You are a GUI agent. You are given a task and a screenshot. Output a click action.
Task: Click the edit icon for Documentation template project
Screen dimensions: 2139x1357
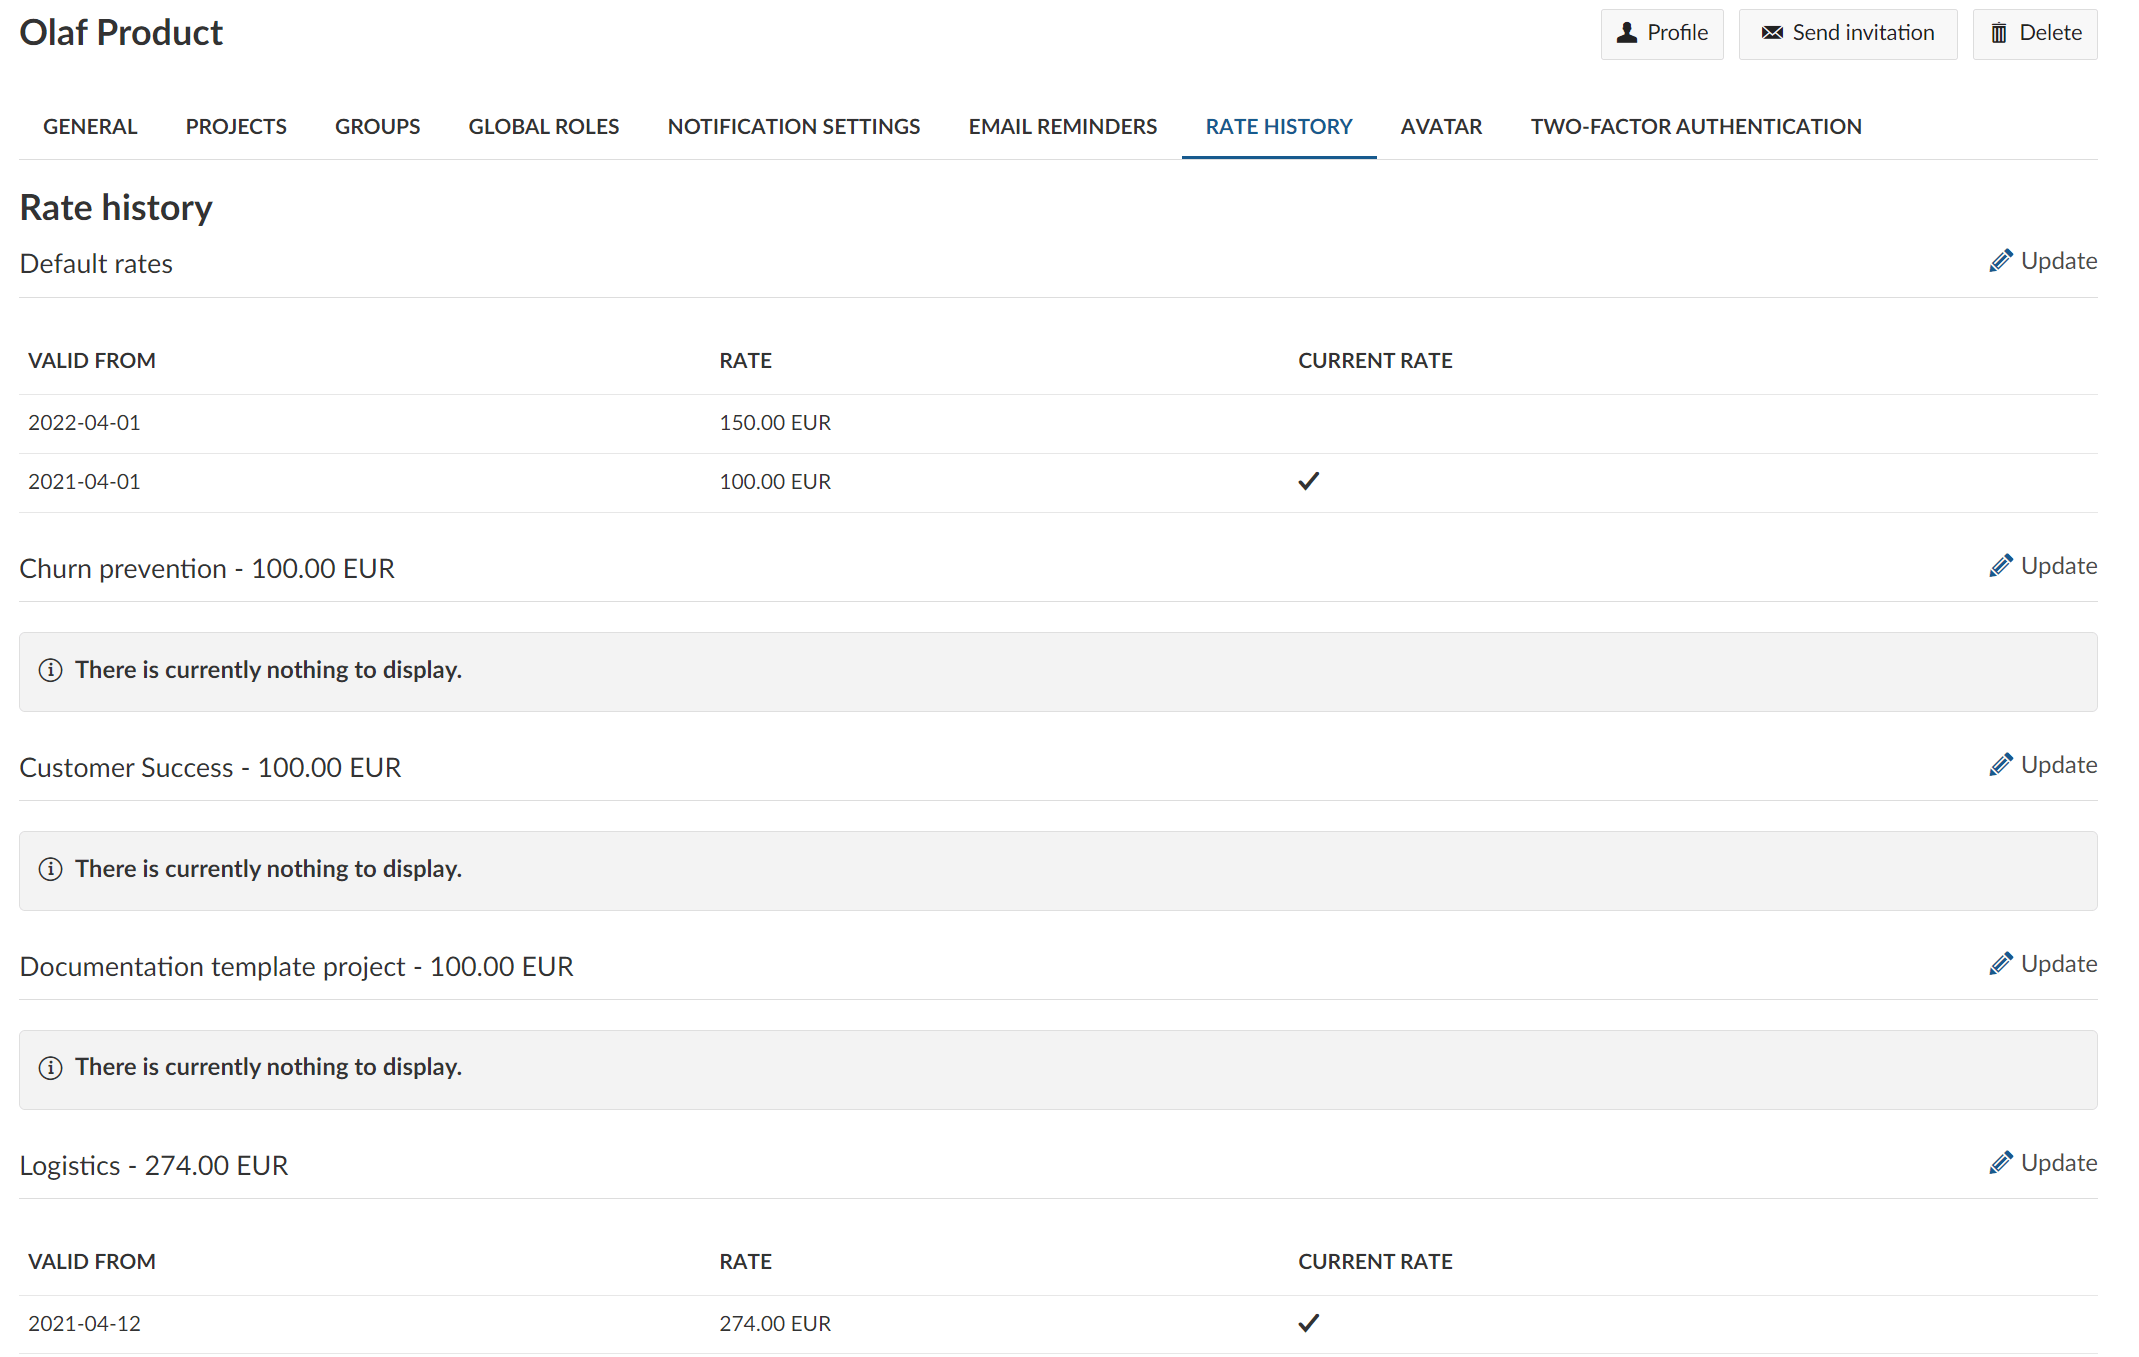(2000, 964)
